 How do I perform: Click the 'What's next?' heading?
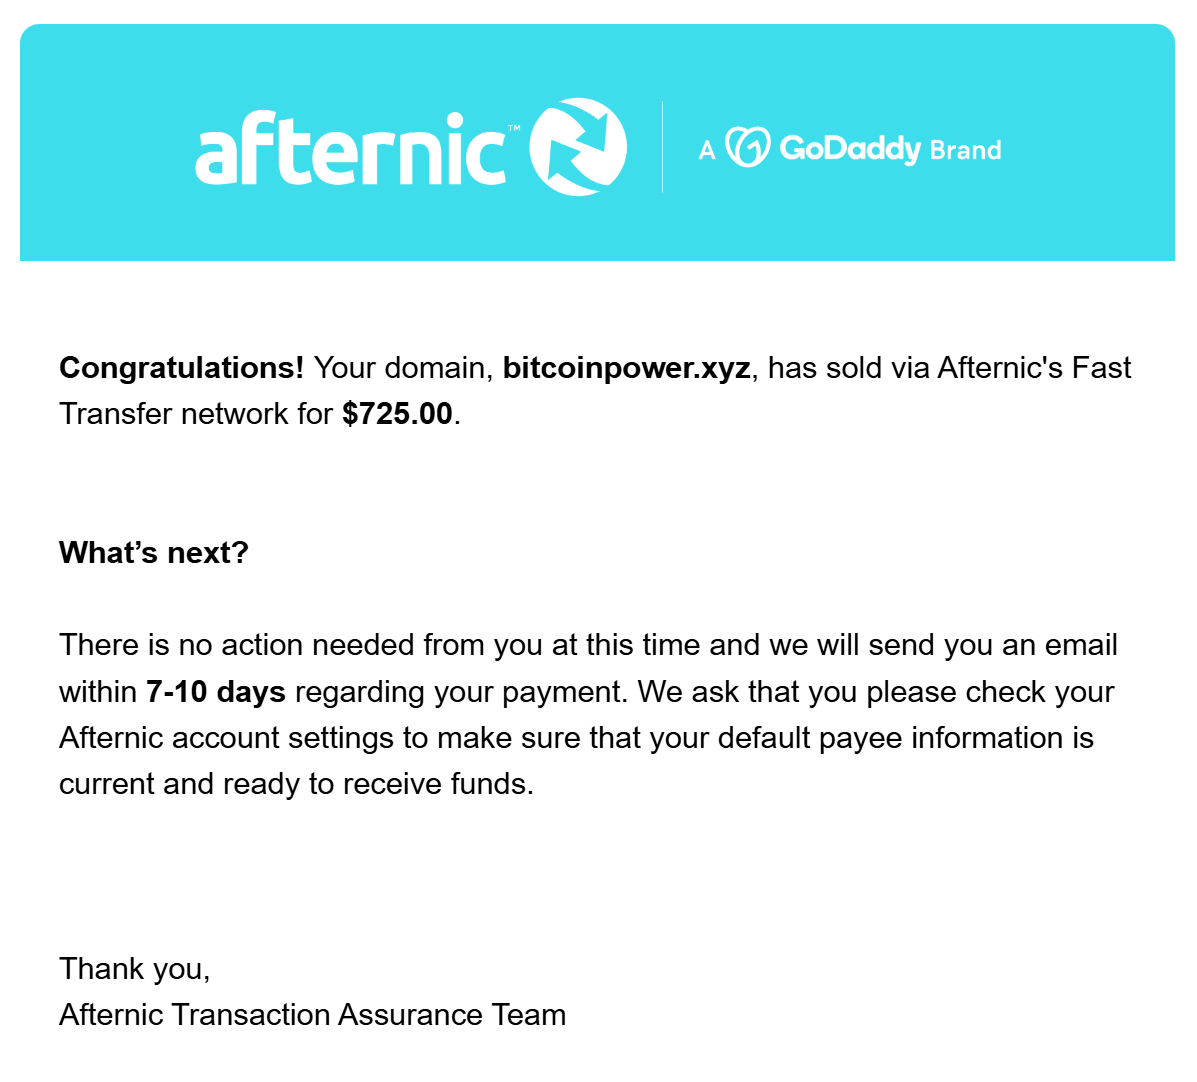153,553
